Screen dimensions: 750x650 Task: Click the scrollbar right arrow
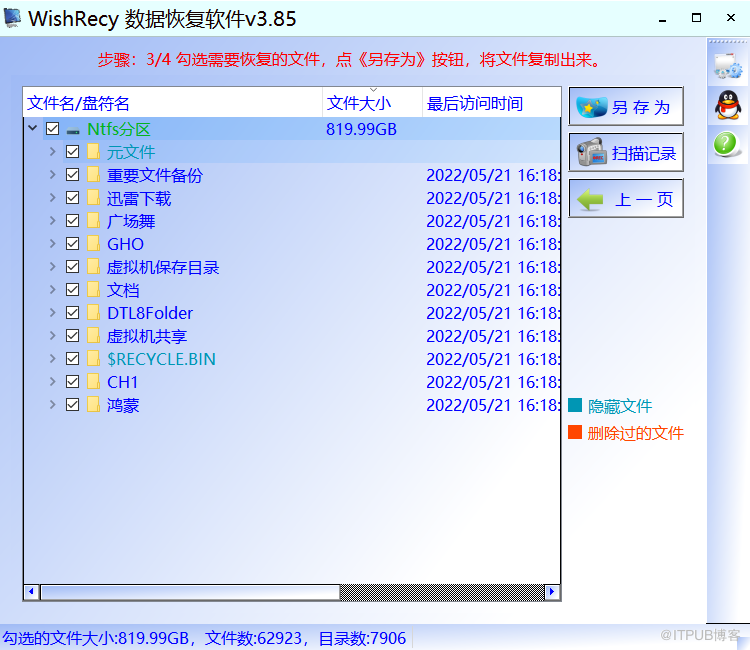point(551,592)
